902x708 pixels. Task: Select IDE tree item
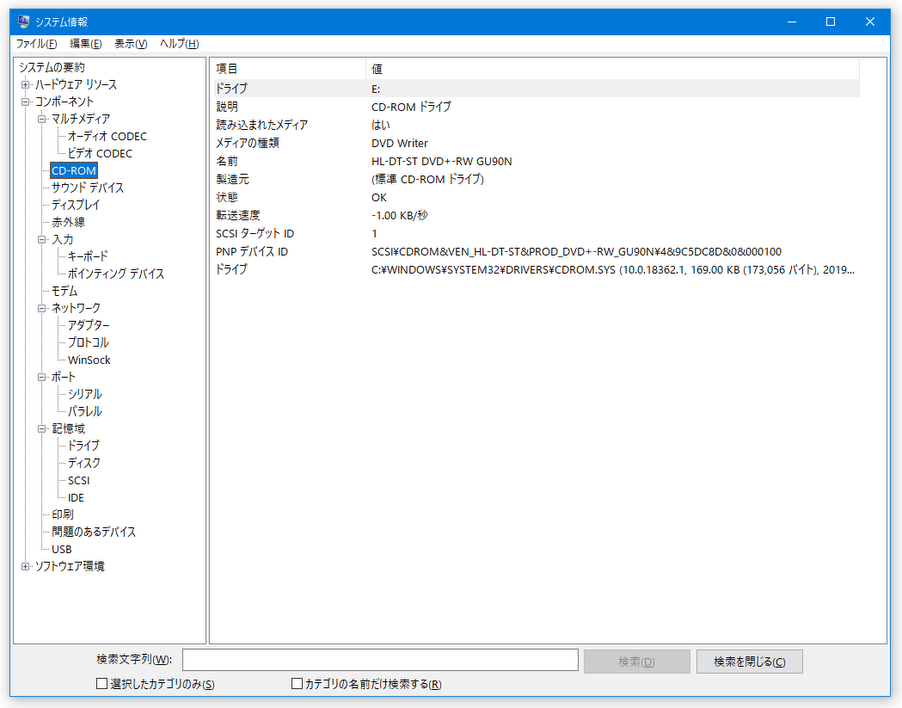tap(75, 497)
